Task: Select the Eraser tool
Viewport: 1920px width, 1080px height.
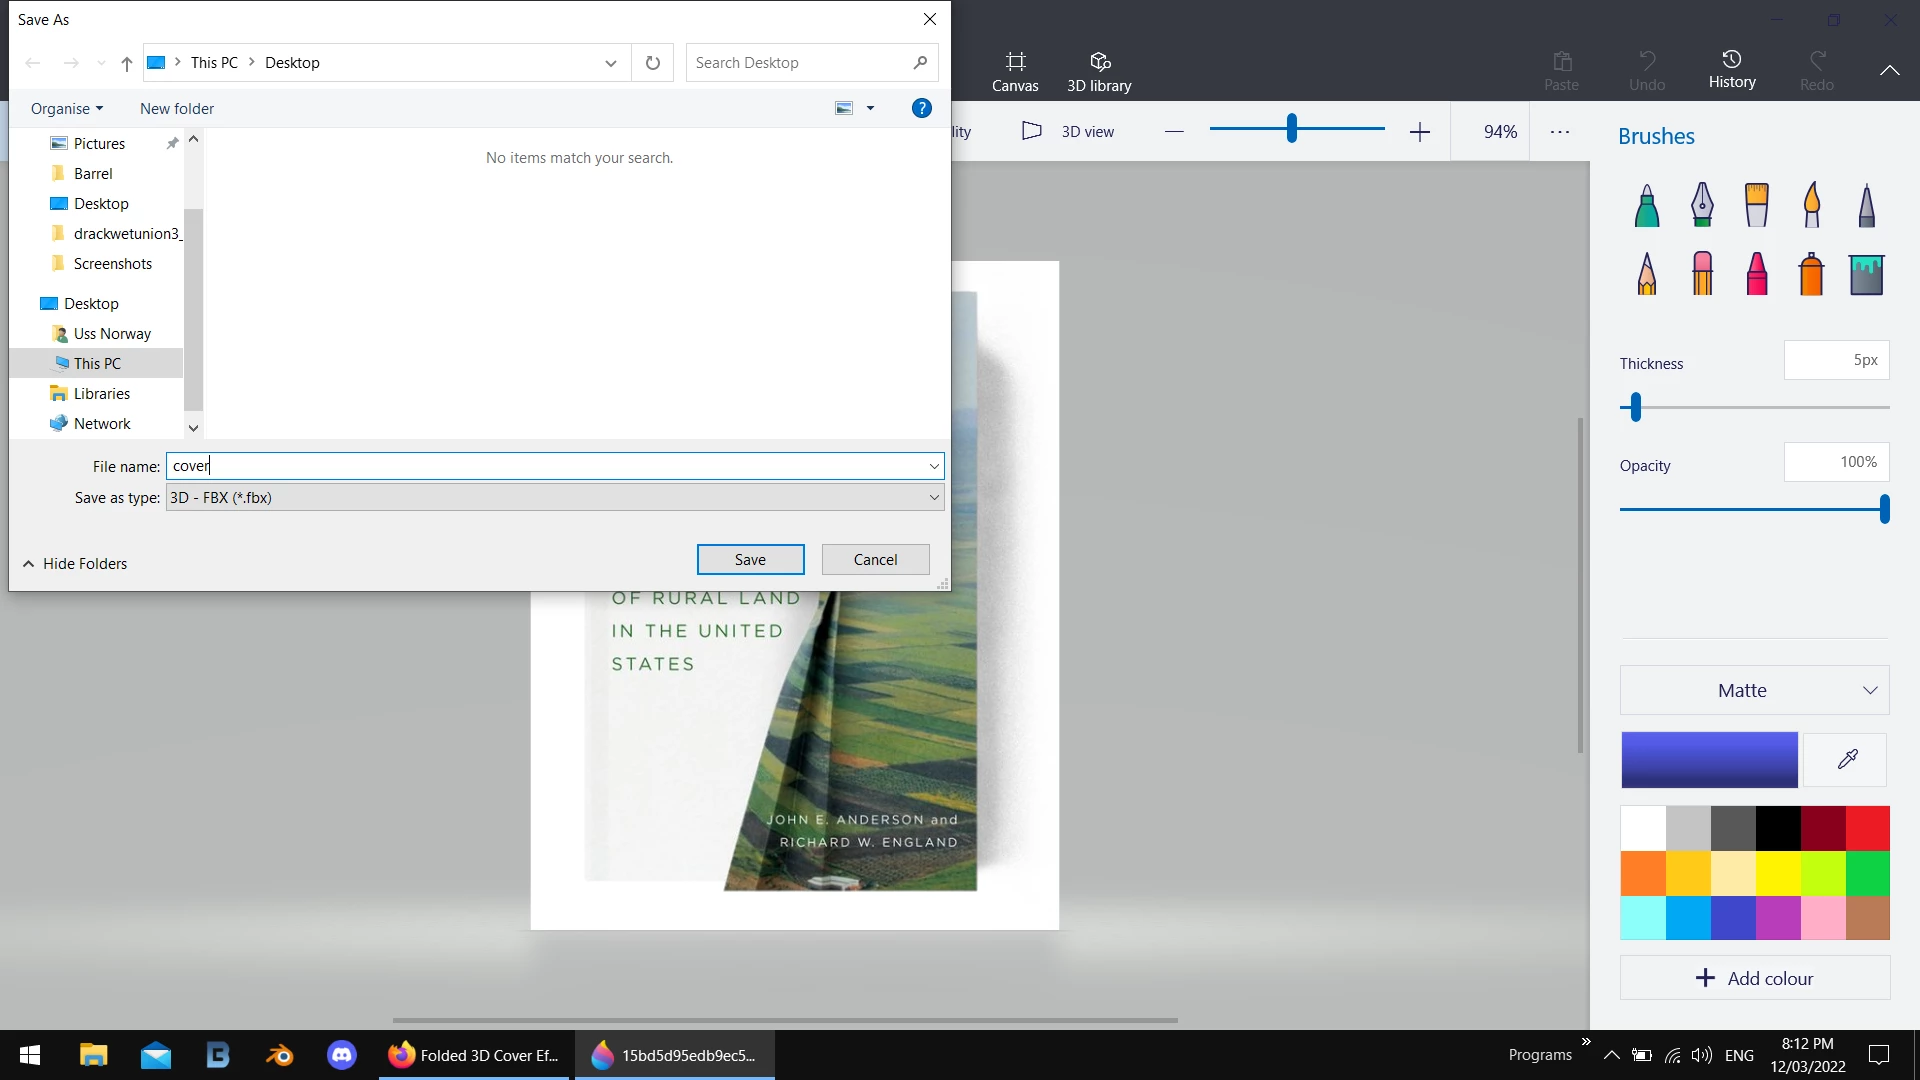Action: coord(1702,273)
